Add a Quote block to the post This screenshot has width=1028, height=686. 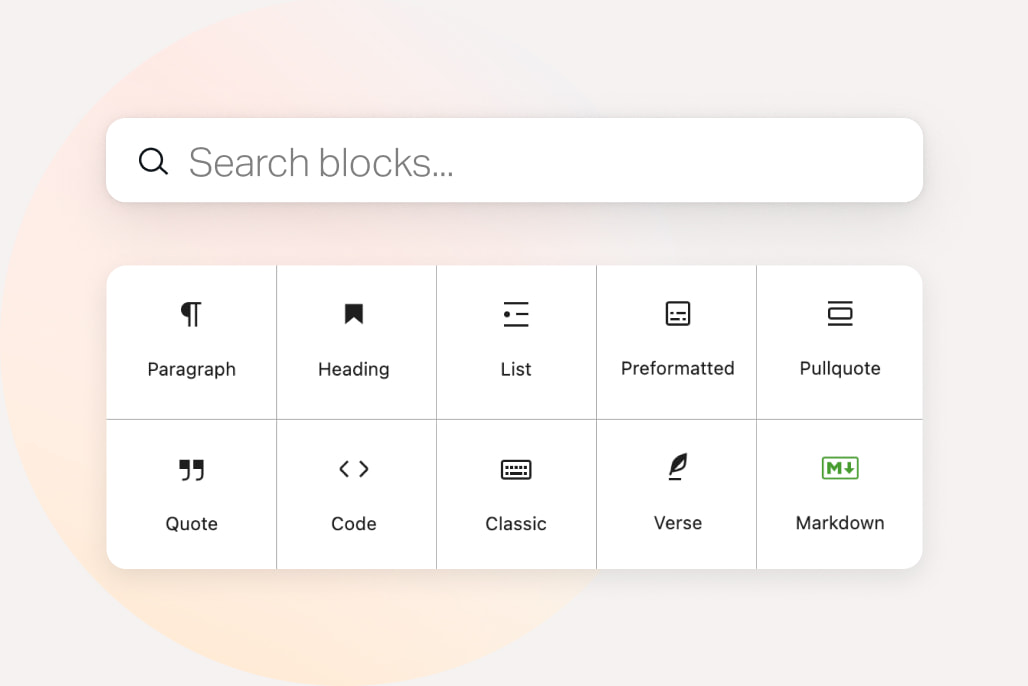coord(191,495)
